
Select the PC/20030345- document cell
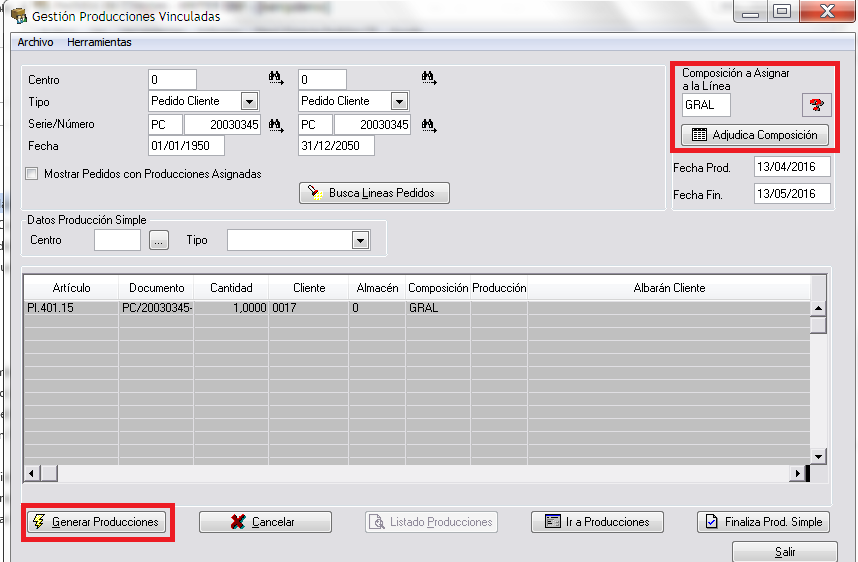coord(156,308)
